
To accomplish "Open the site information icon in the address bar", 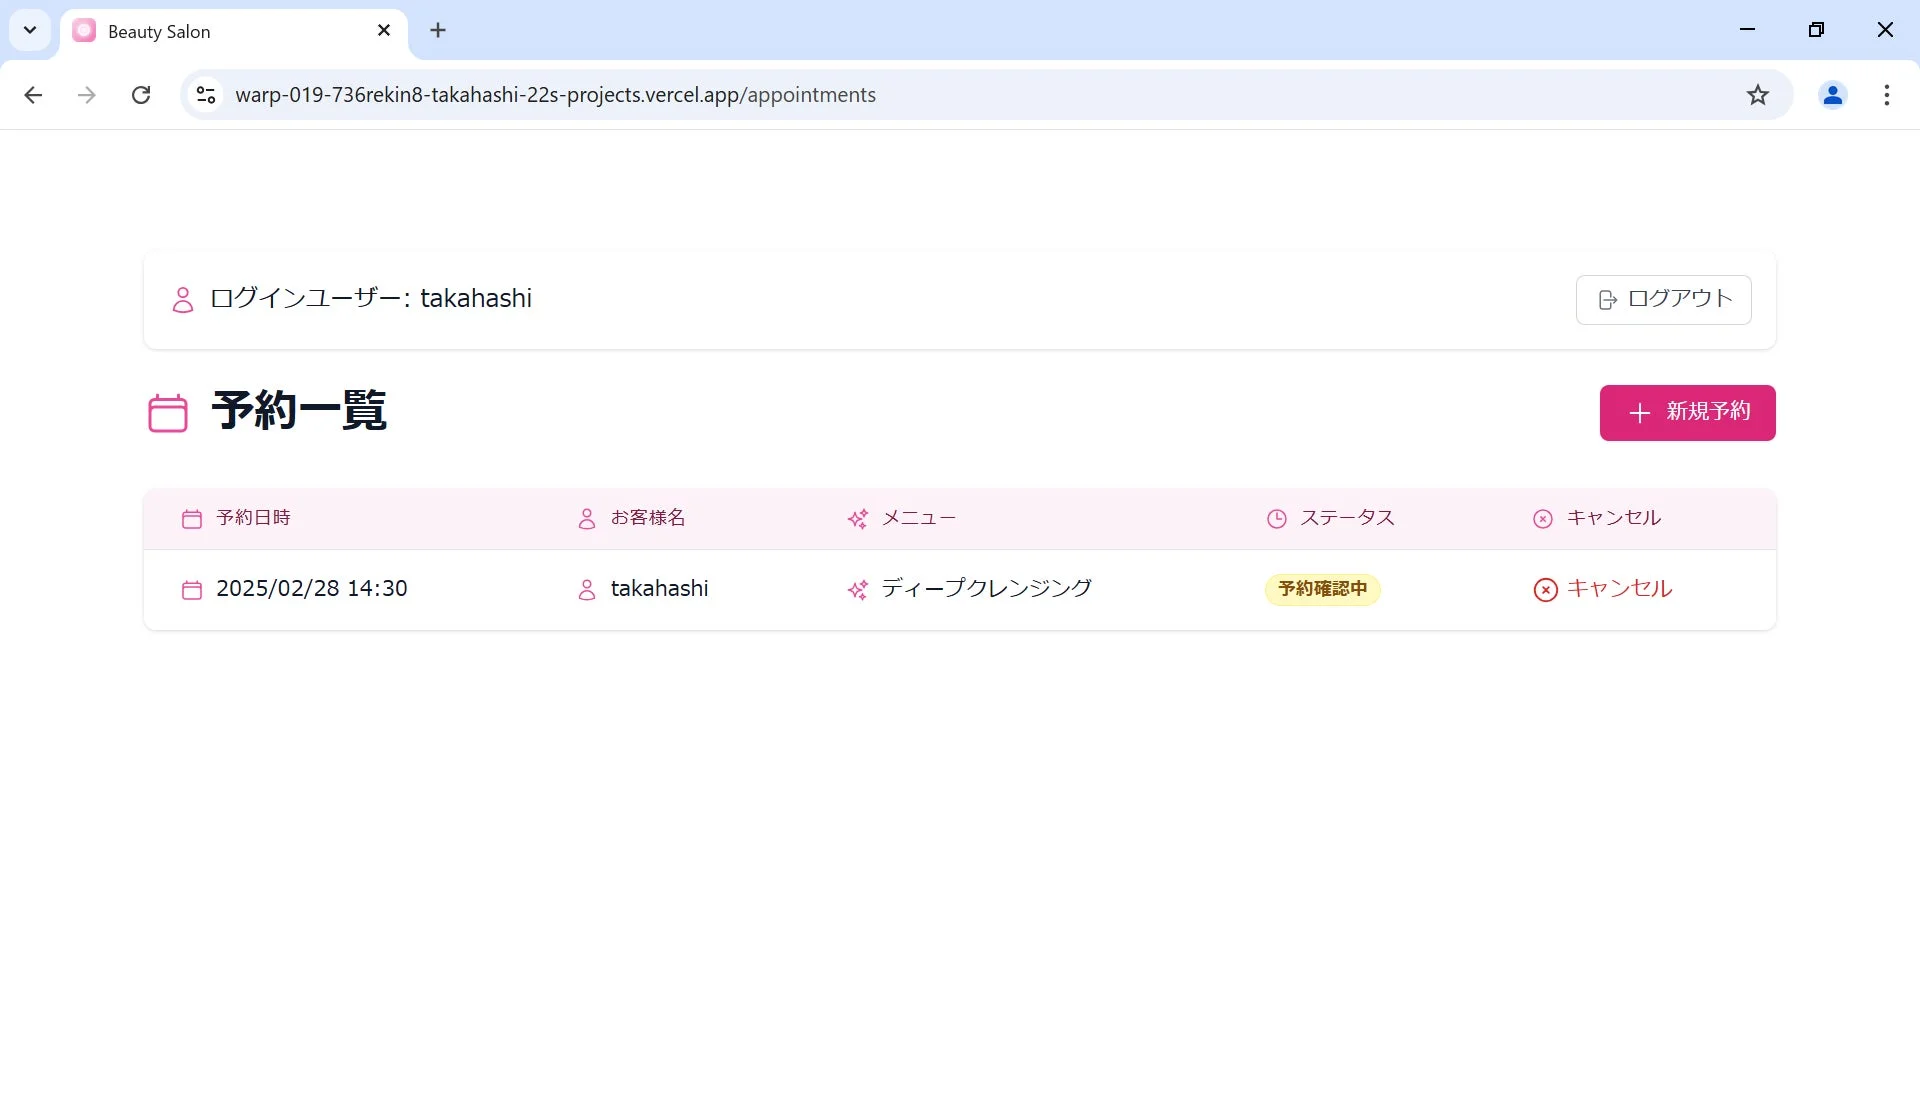I will coord(205,94).
